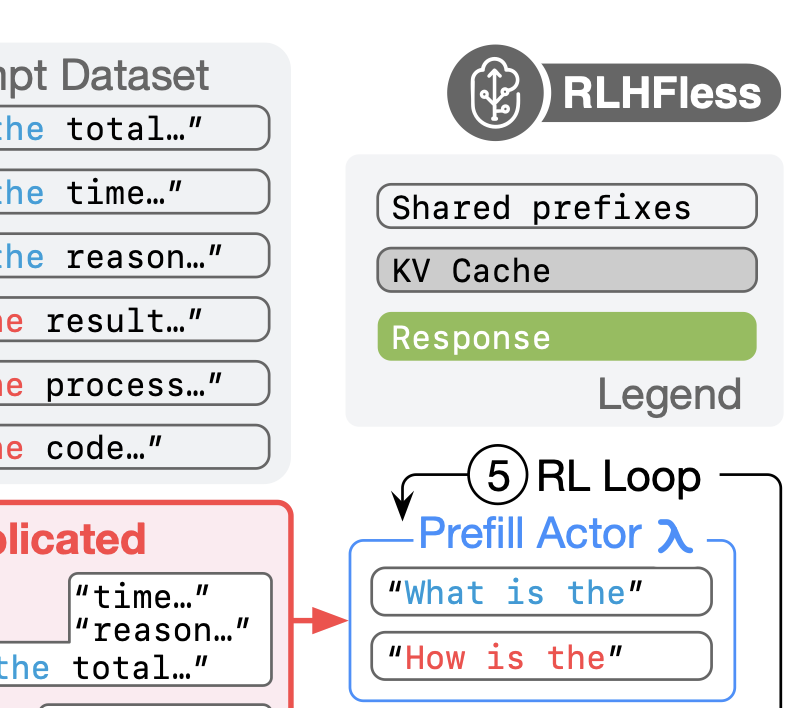Click the RLHFless title badge

(x=660, y=94)
